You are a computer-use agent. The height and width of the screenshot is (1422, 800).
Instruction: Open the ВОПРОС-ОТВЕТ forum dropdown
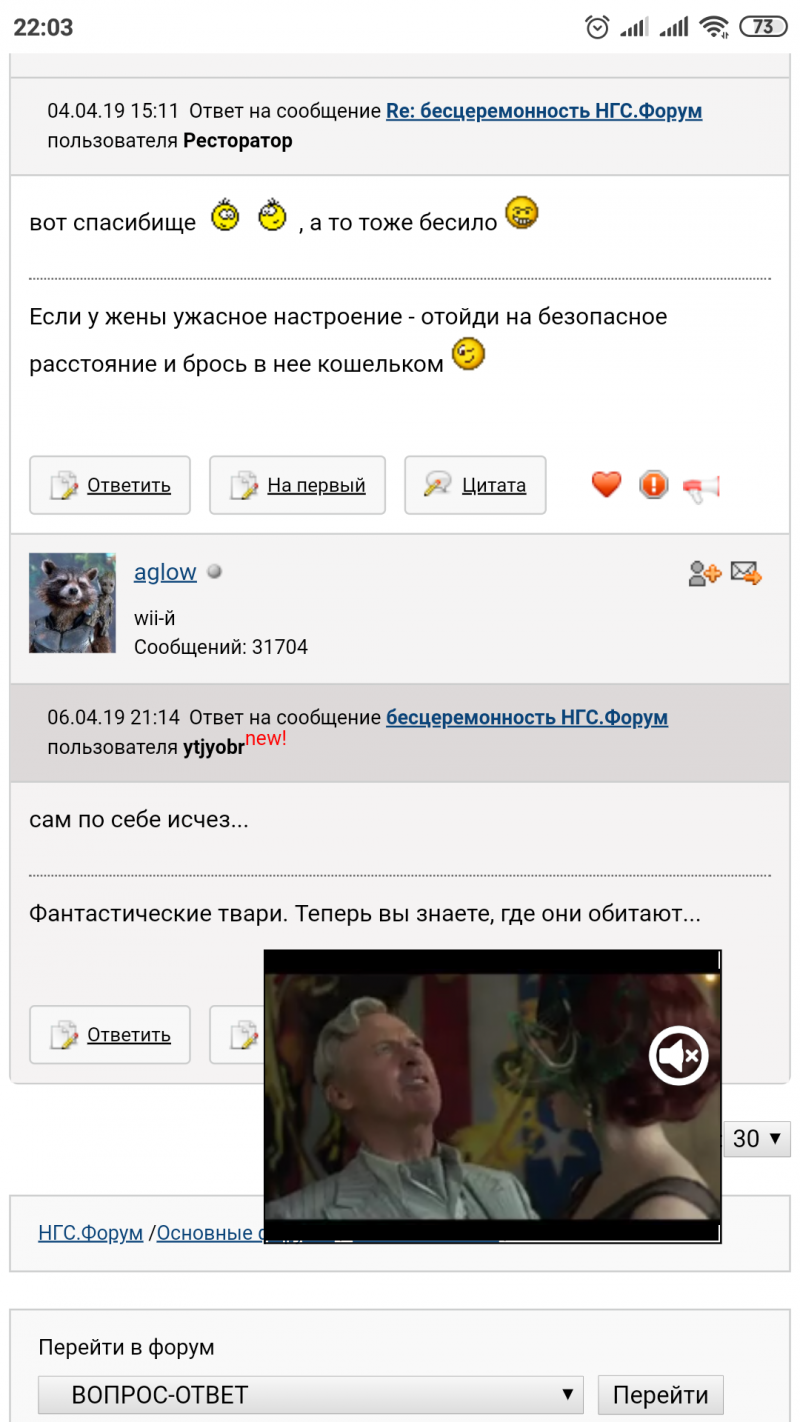click(x=311, y=1394)
